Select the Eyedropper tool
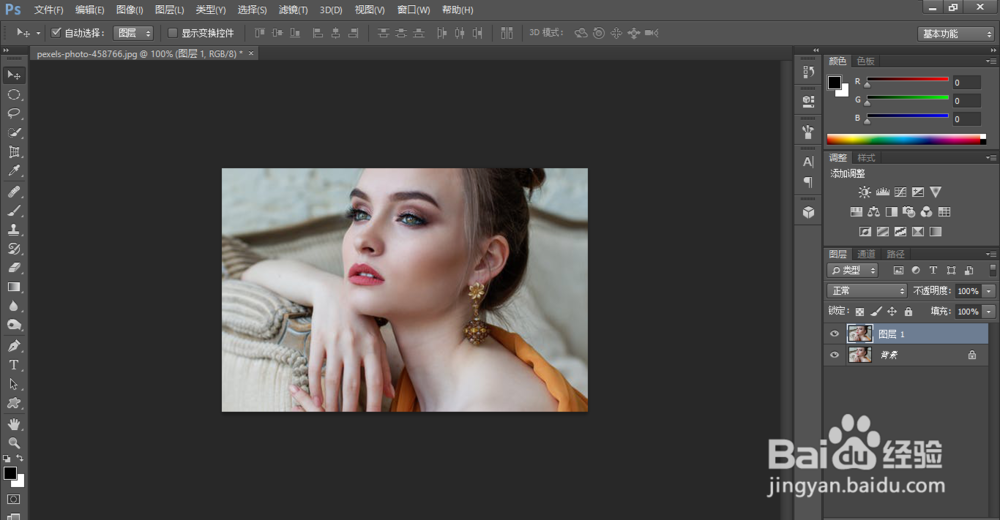This screenshot has height=520, width=1000. (x=14, y=171)
